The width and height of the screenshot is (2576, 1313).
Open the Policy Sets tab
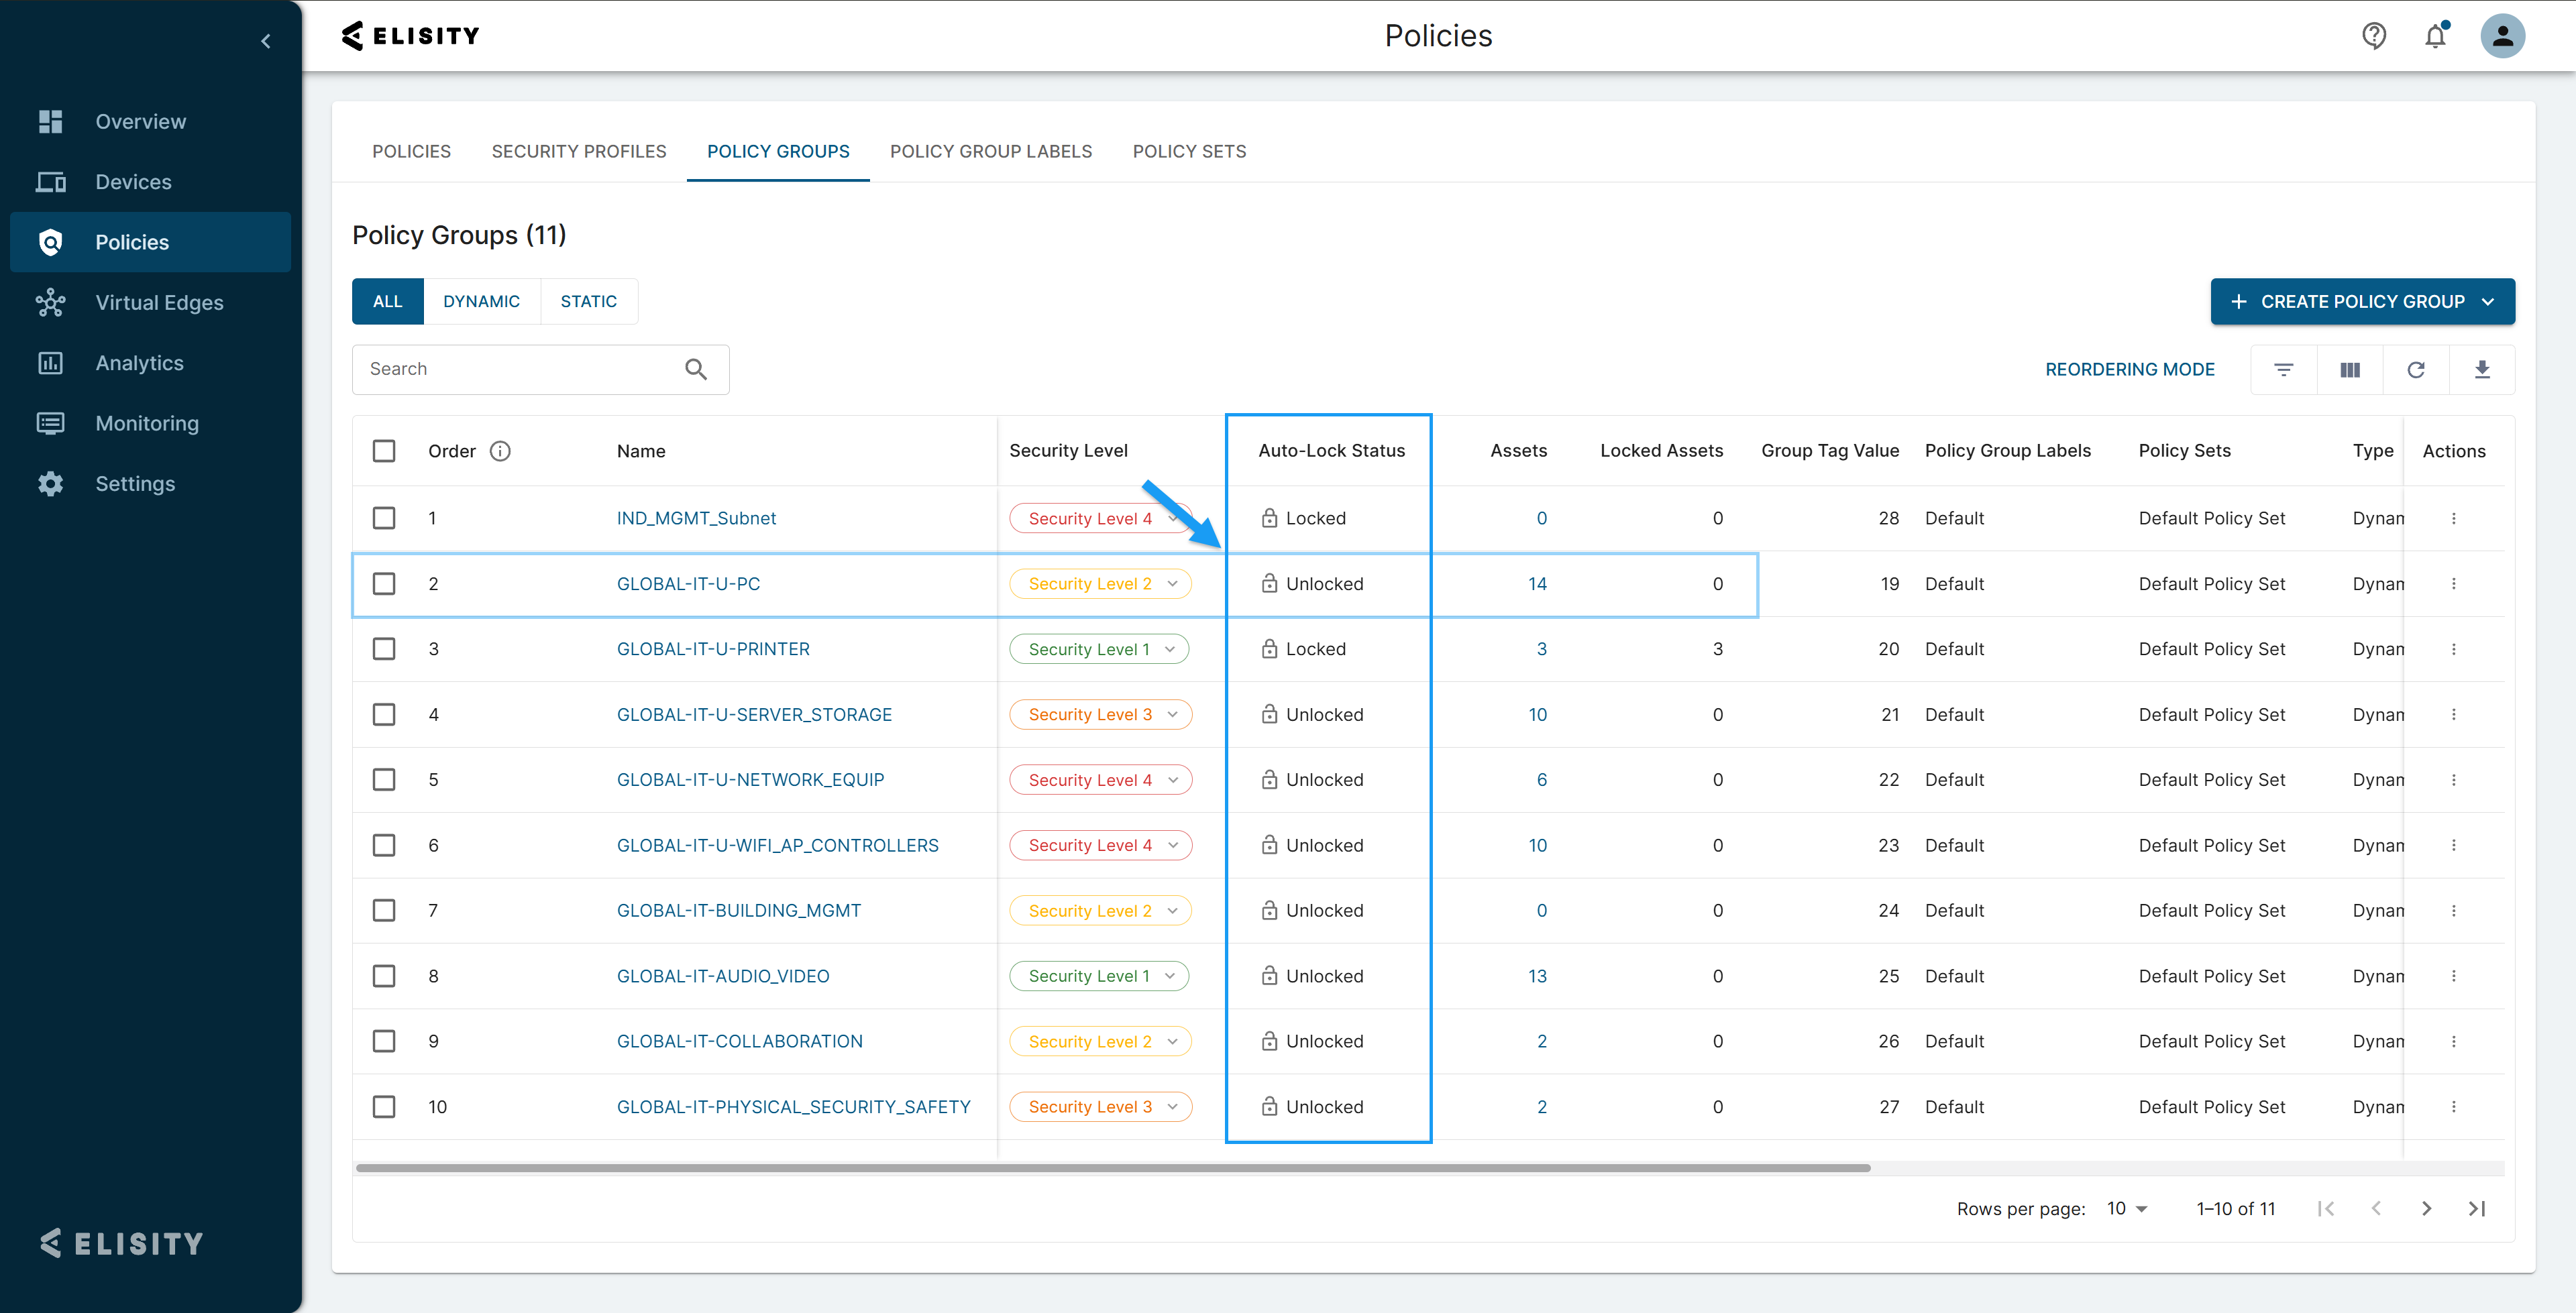coord(1189,151)
